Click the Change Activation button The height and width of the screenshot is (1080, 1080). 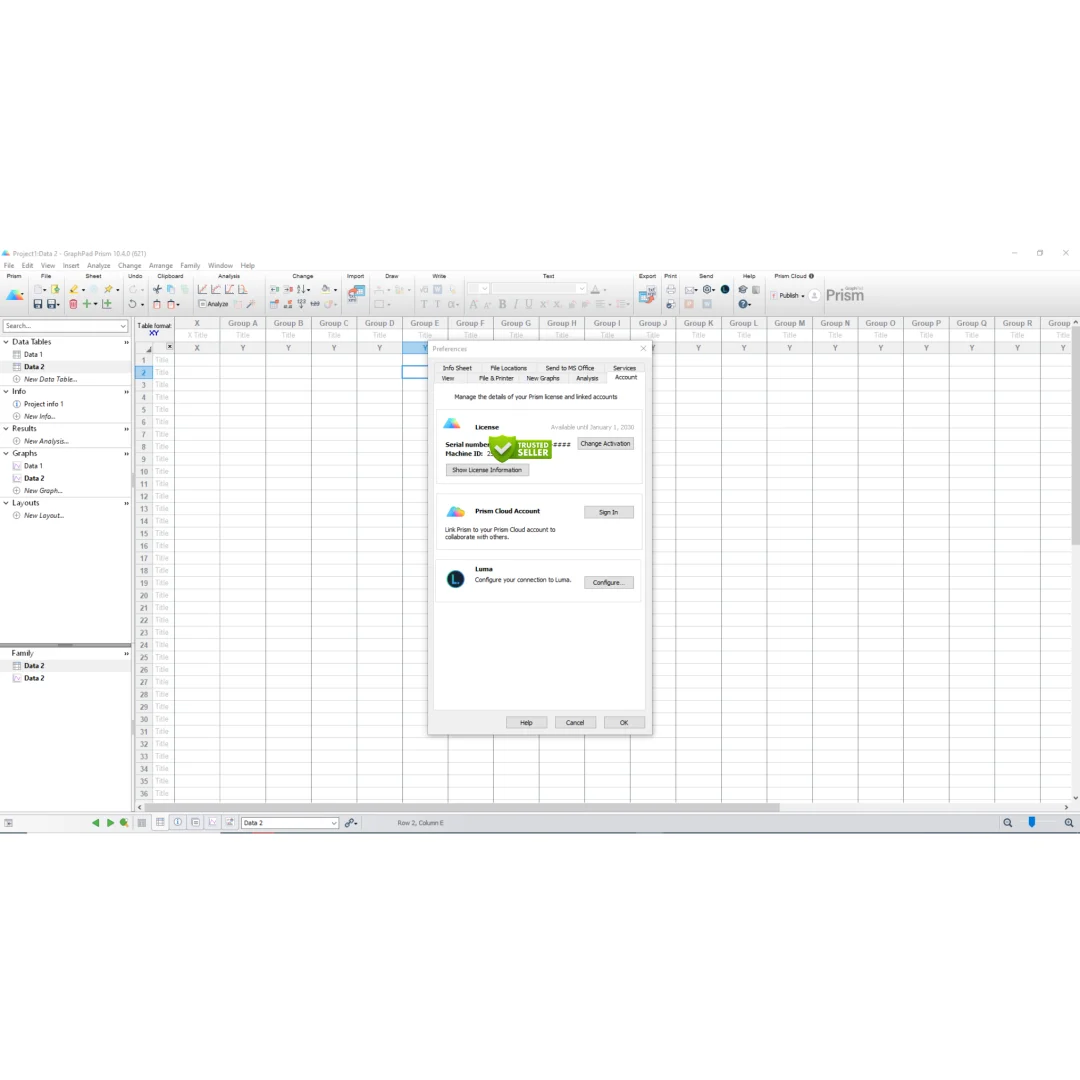pyautogui.click(x=605, y=443)
